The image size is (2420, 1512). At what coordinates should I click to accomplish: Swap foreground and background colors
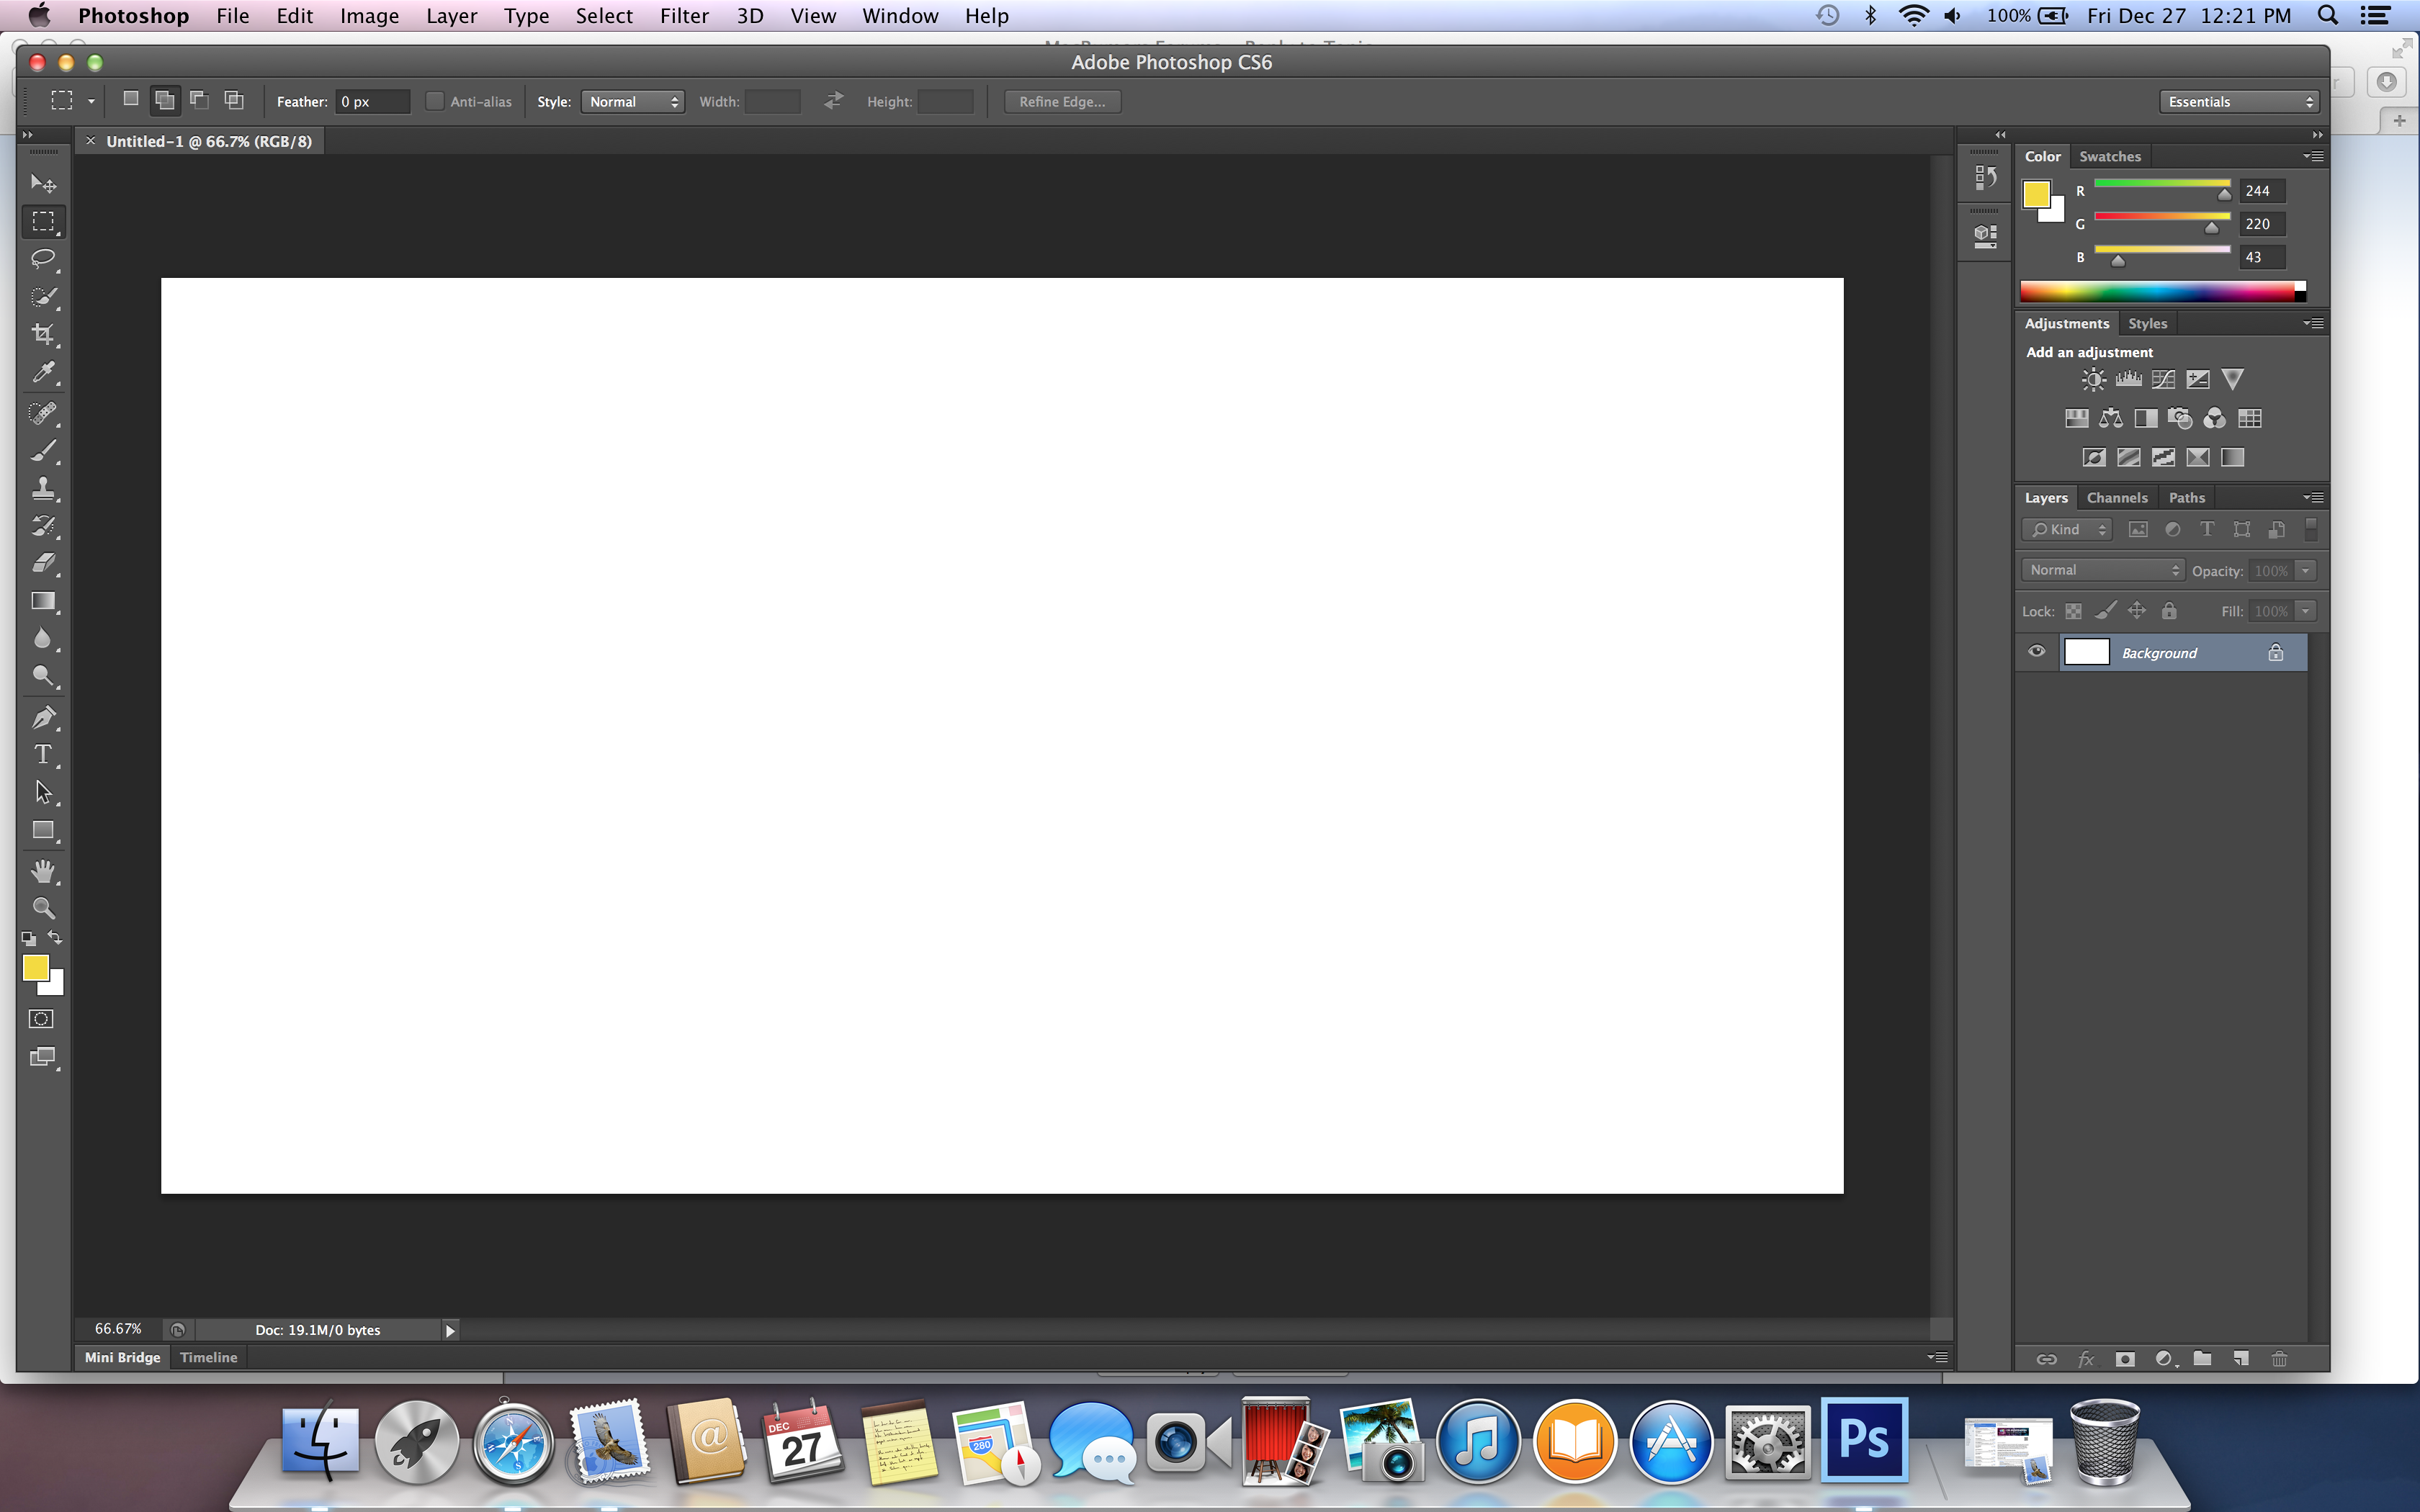click(55, 938)
